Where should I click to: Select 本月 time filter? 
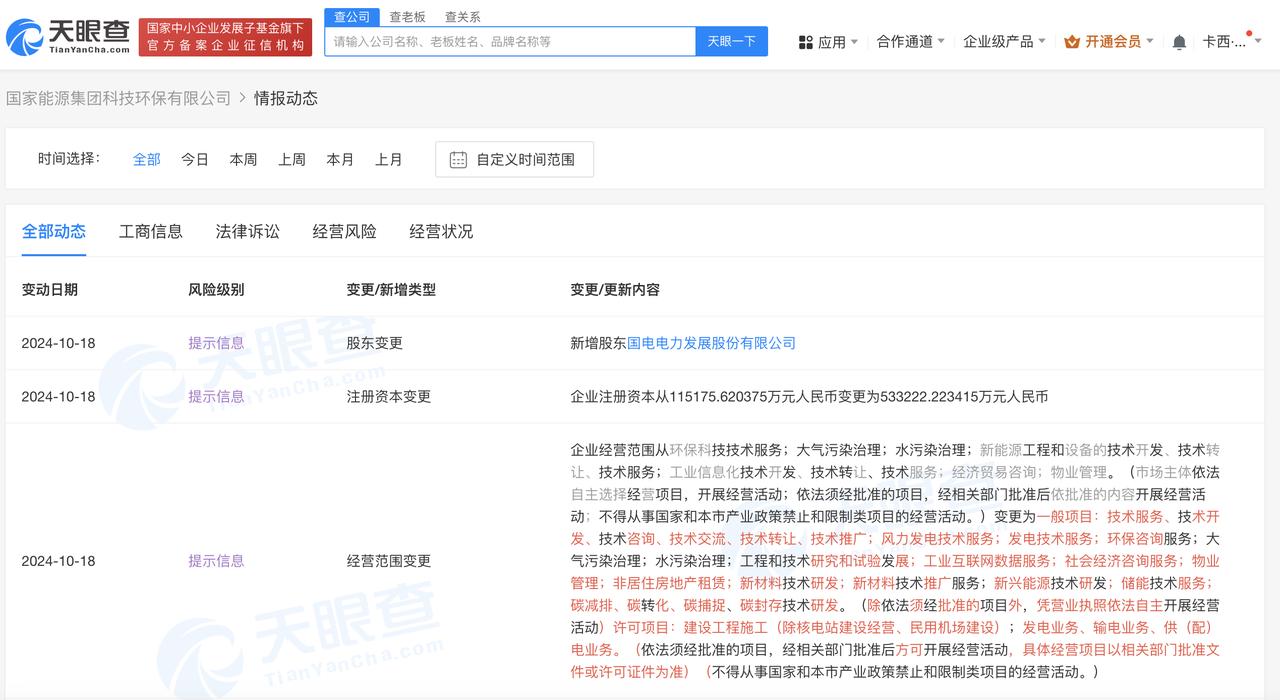(340, 160)
